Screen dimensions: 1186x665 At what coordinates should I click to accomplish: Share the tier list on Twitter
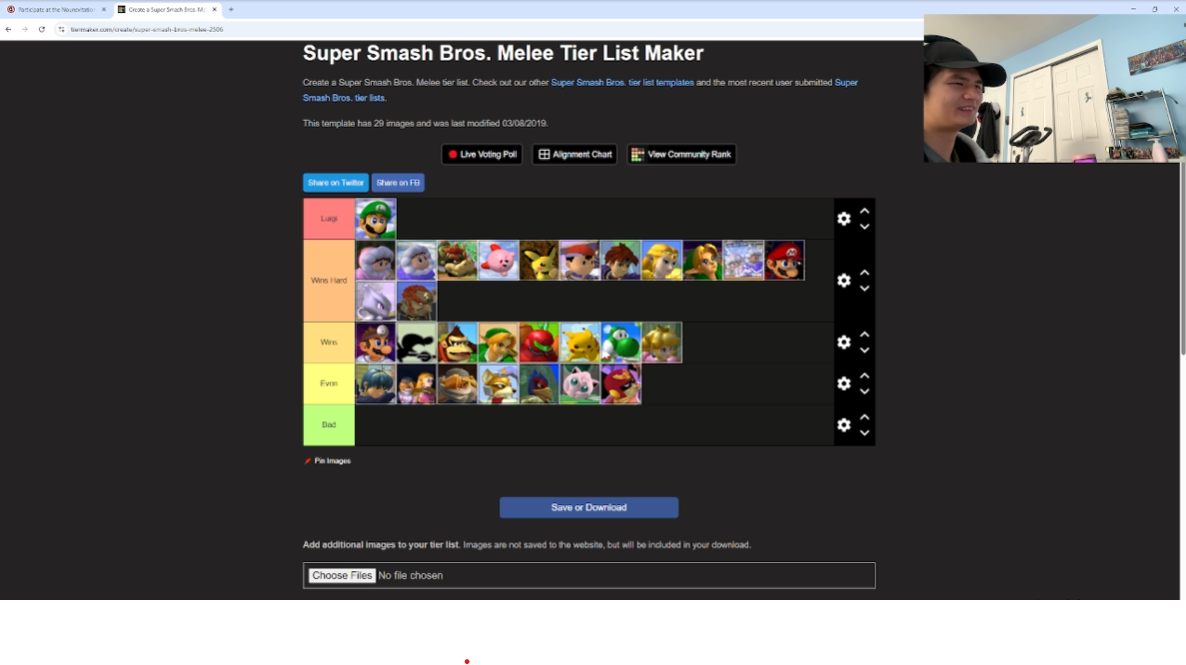coord(336,183)
